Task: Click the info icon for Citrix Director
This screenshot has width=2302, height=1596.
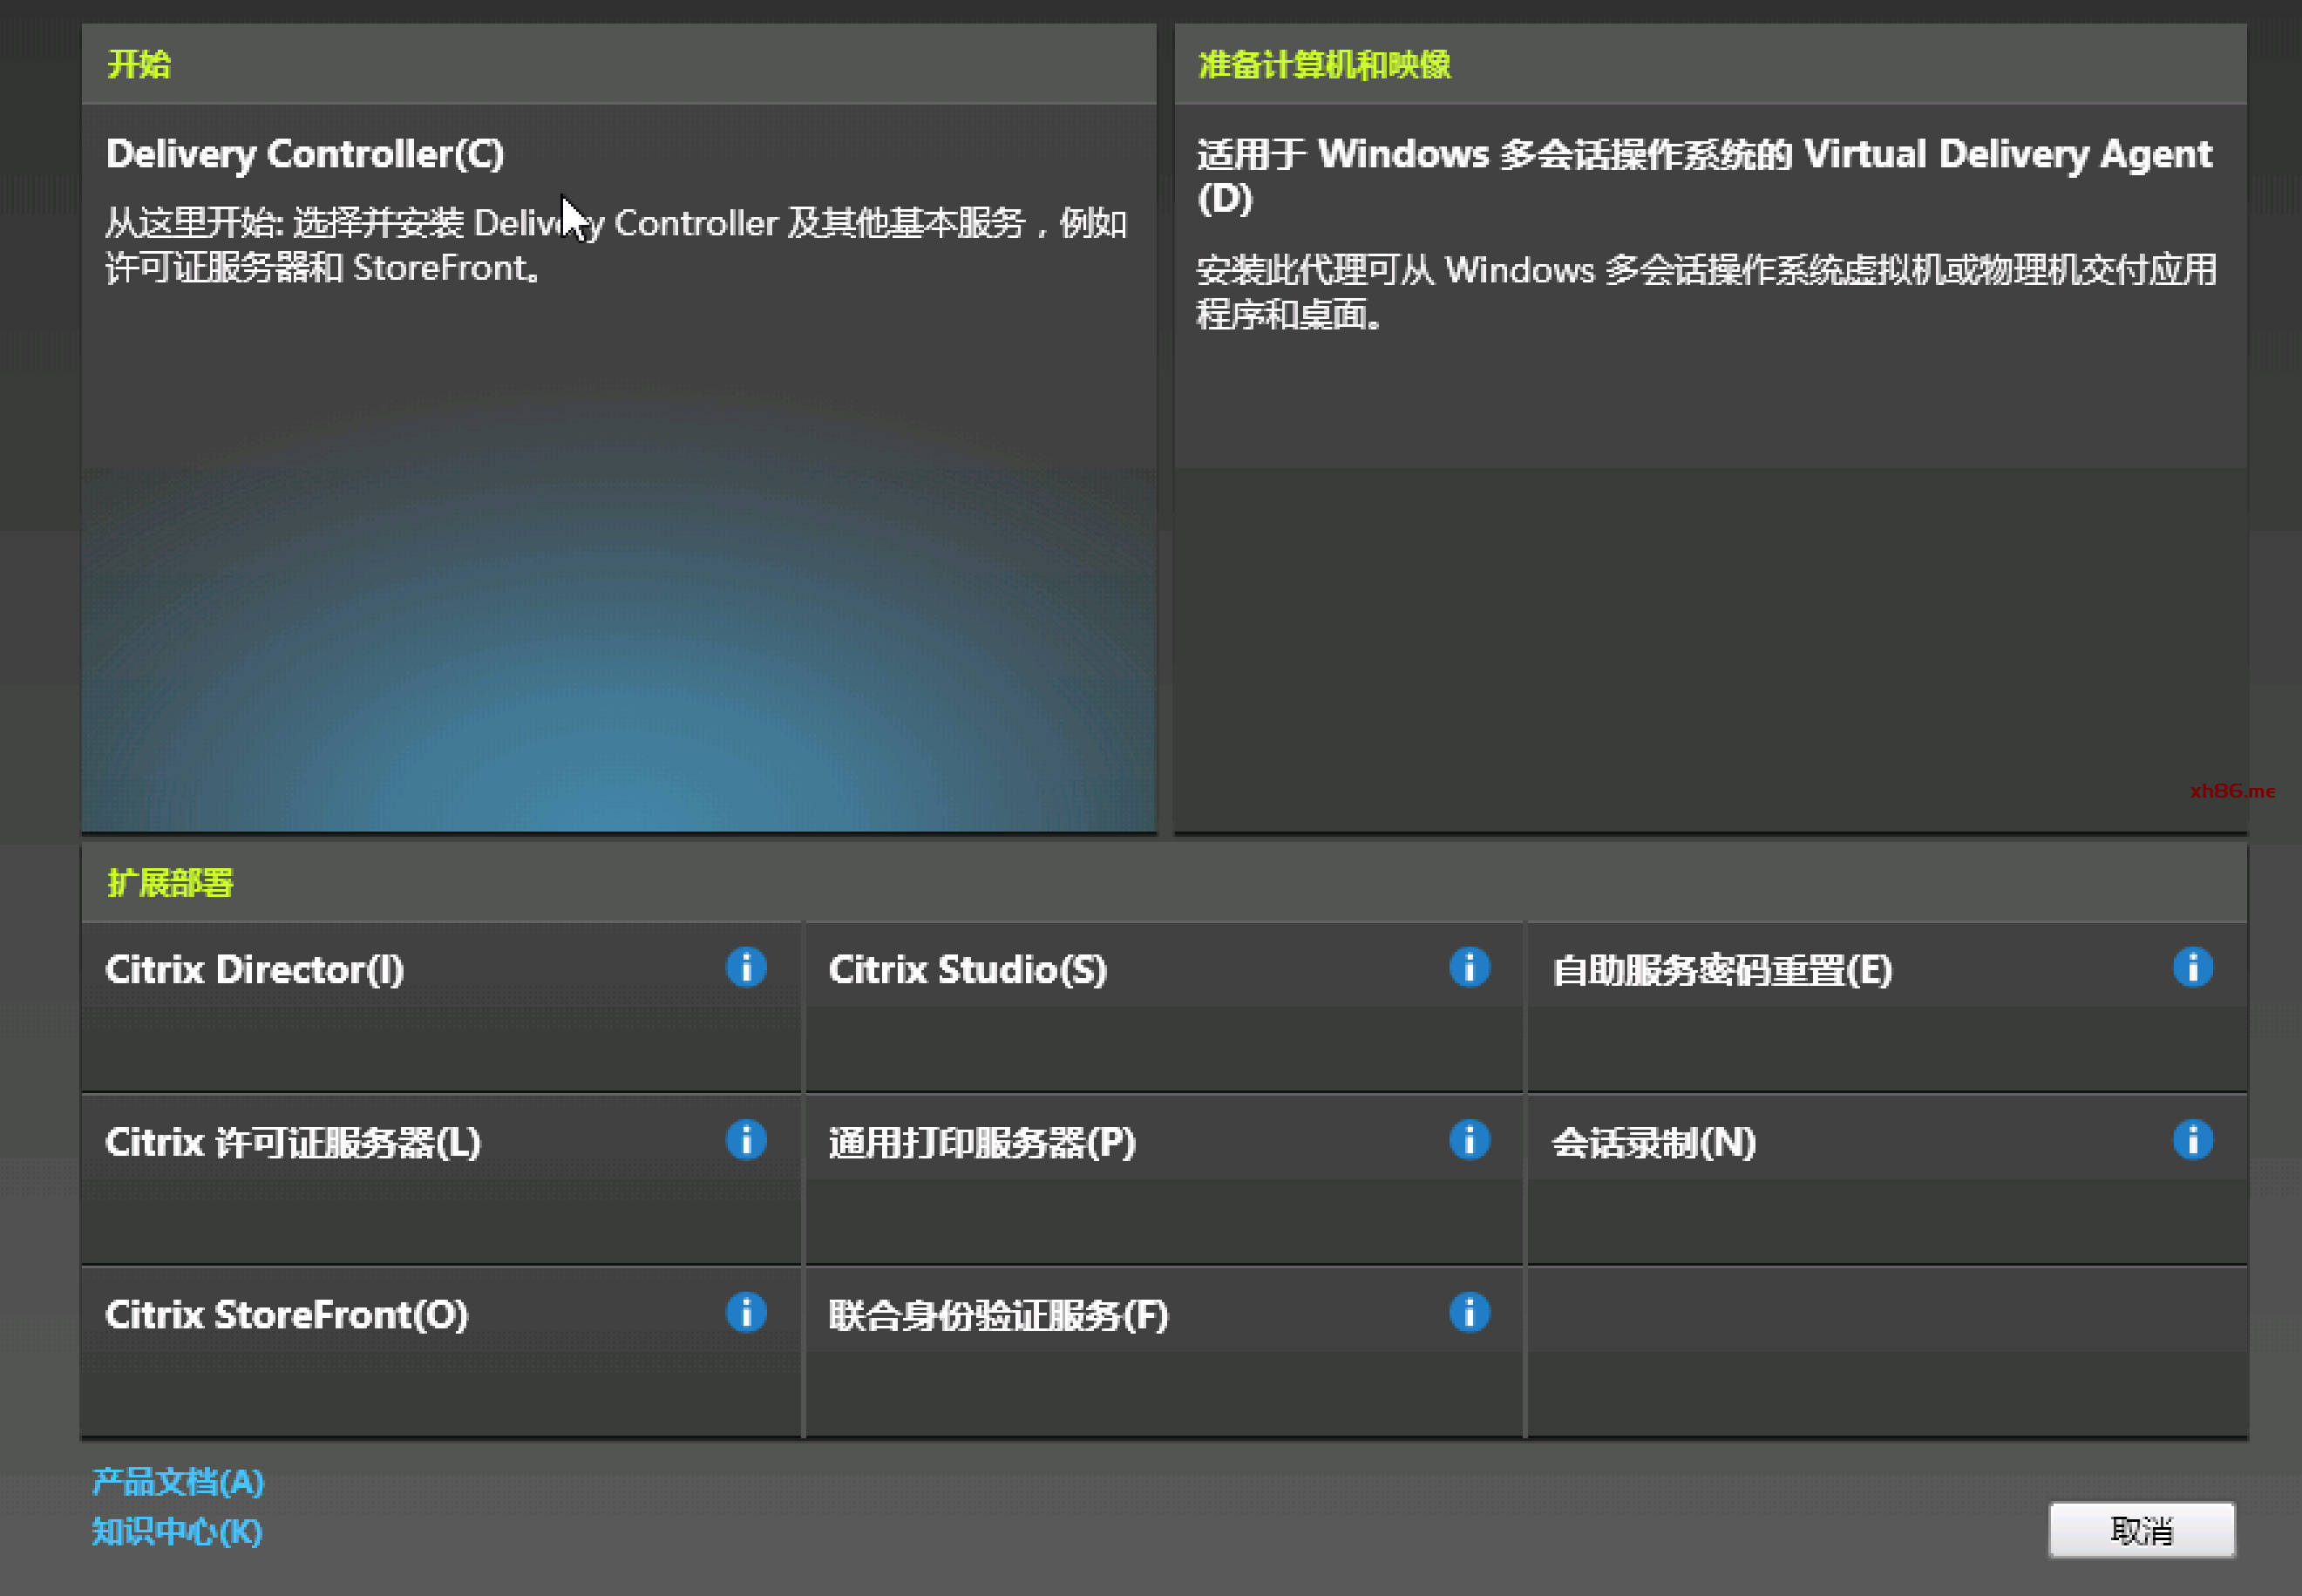Action: click(746, 967)
